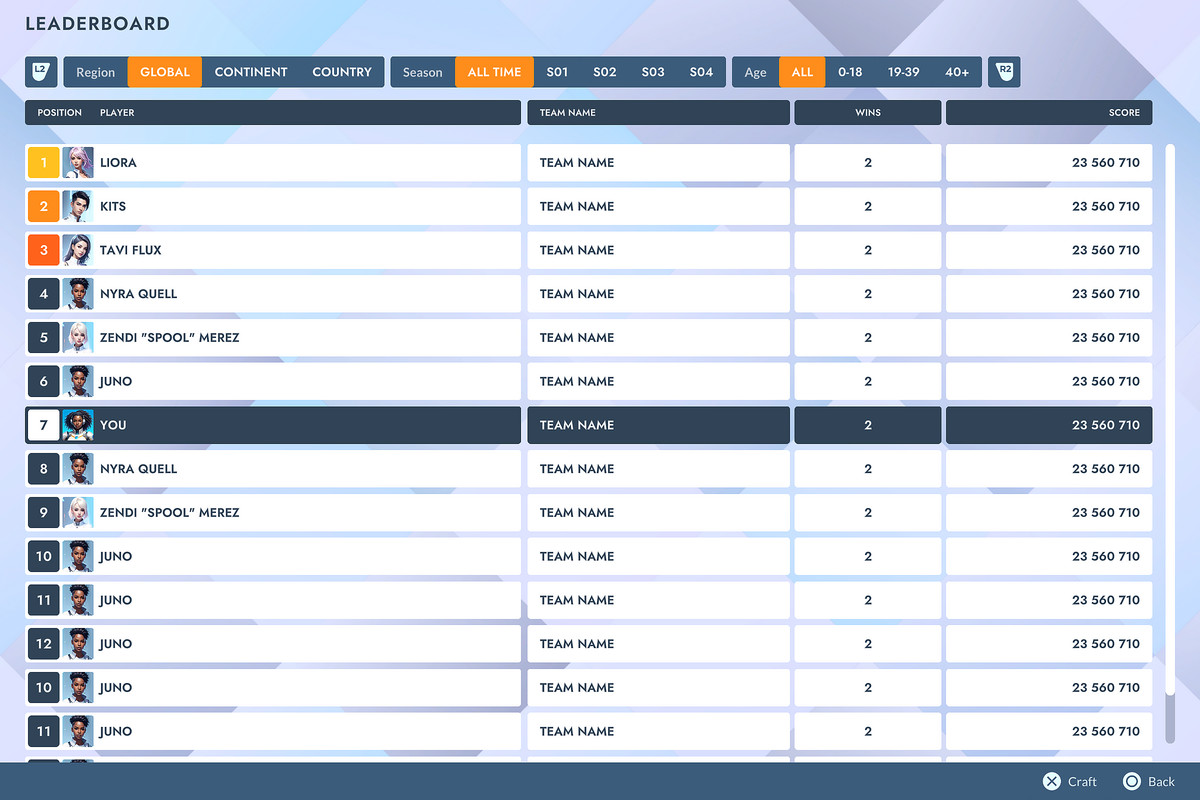Click the R2 shoulder button badge icon
1200x800 pixels.
(x=1002, y=71)
